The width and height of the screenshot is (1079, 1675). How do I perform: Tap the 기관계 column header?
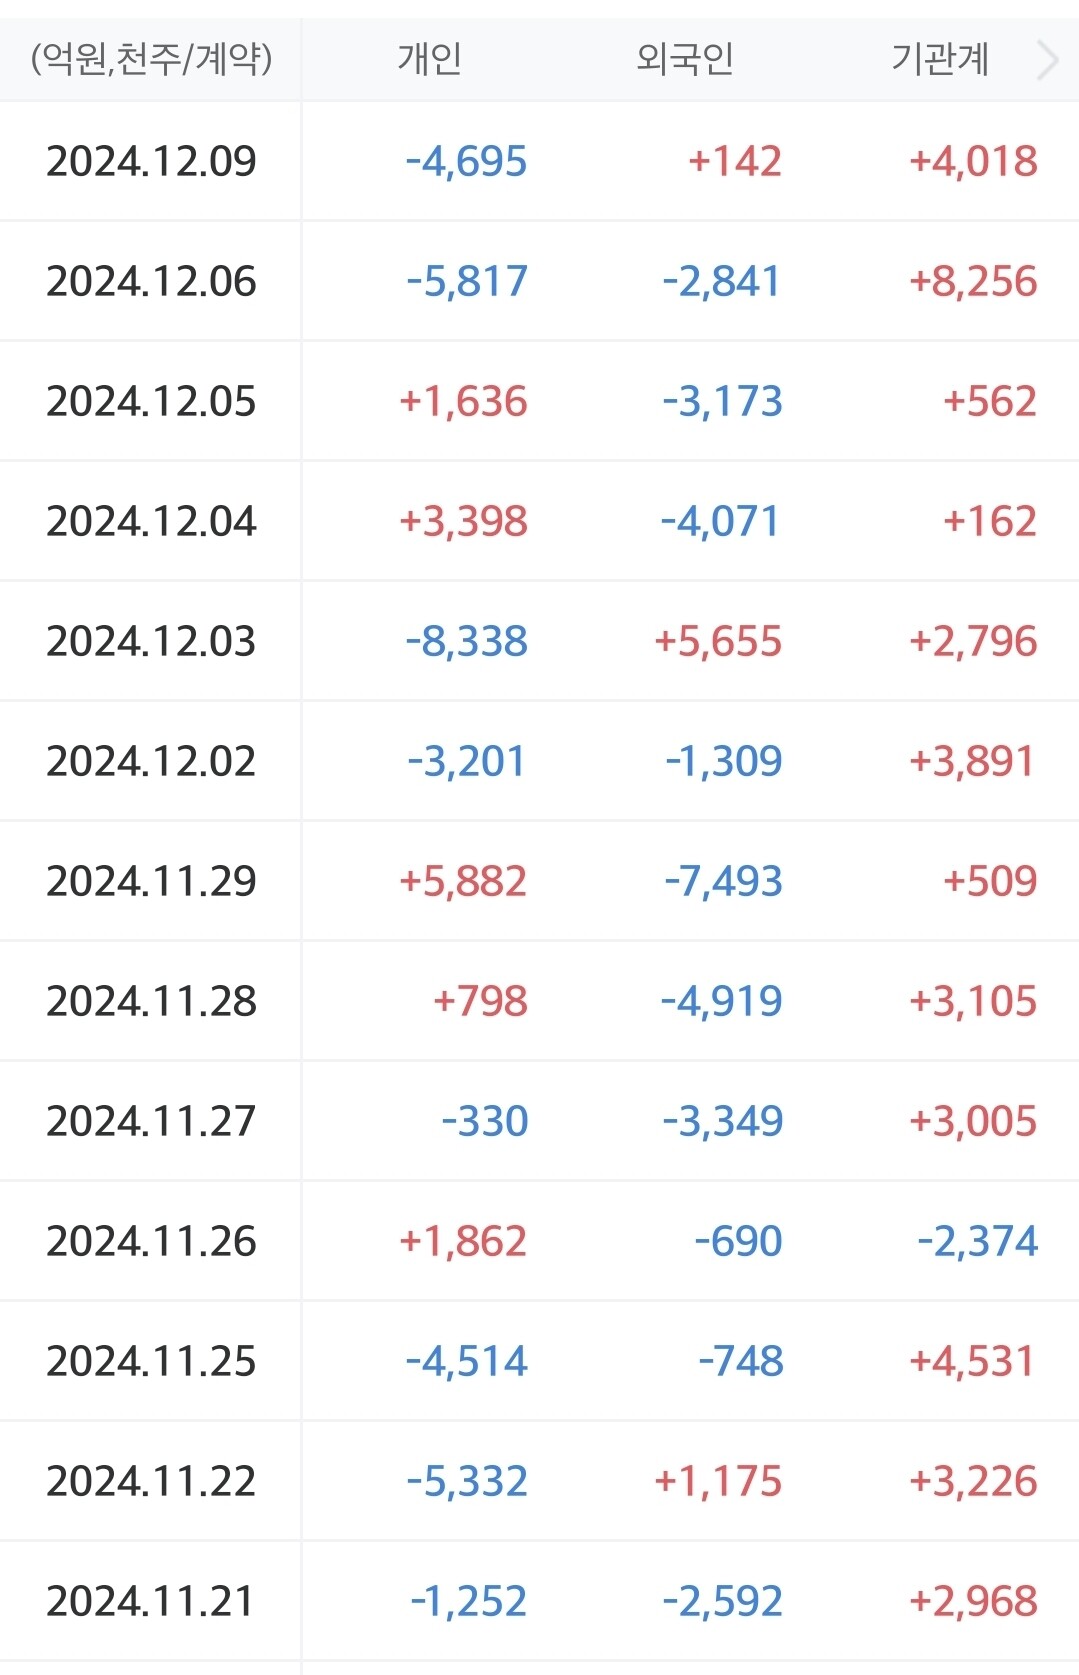940,60
